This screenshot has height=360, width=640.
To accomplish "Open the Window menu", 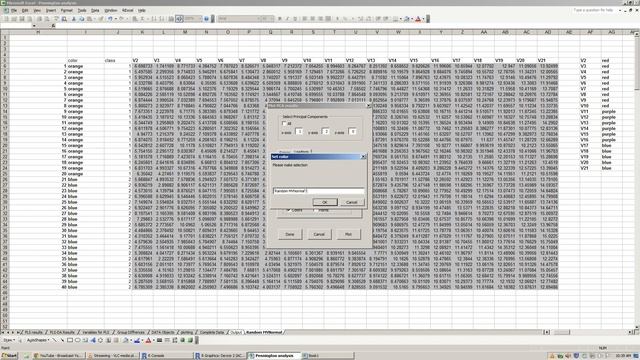I will click(x=111, y=10).
